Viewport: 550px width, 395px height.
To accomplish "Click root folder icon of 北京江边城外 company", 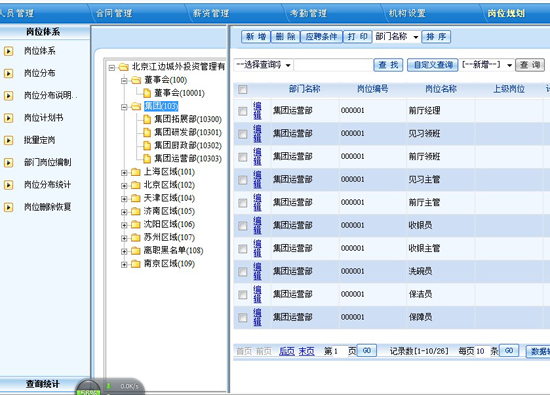I will pos(123,67).
